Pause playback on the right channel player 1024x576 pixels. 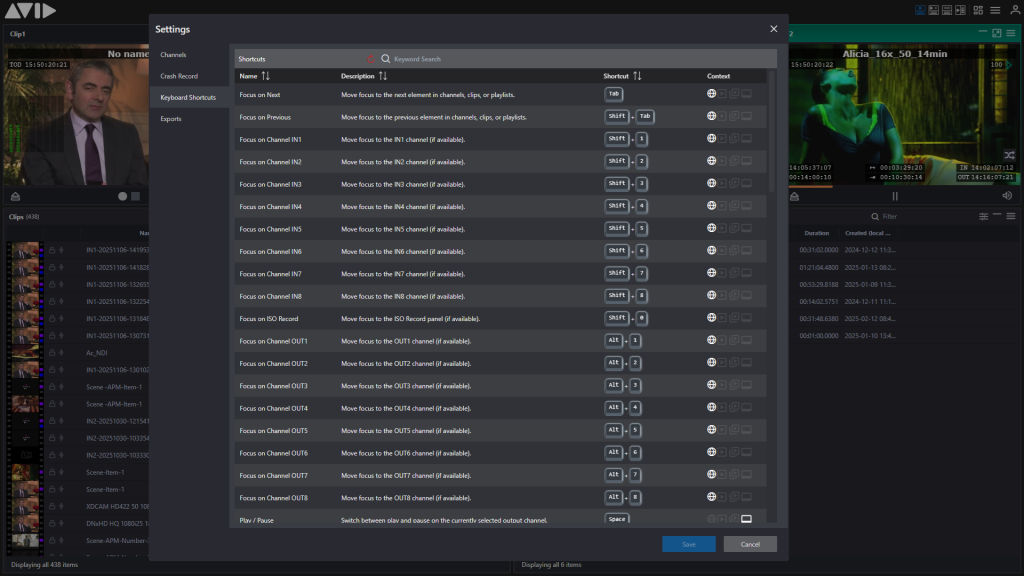pos(895,196)
